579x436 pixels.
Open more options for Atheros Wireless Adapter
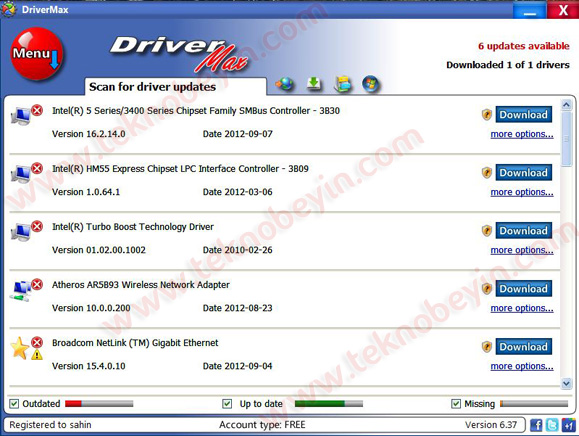(x=522, y=308)
